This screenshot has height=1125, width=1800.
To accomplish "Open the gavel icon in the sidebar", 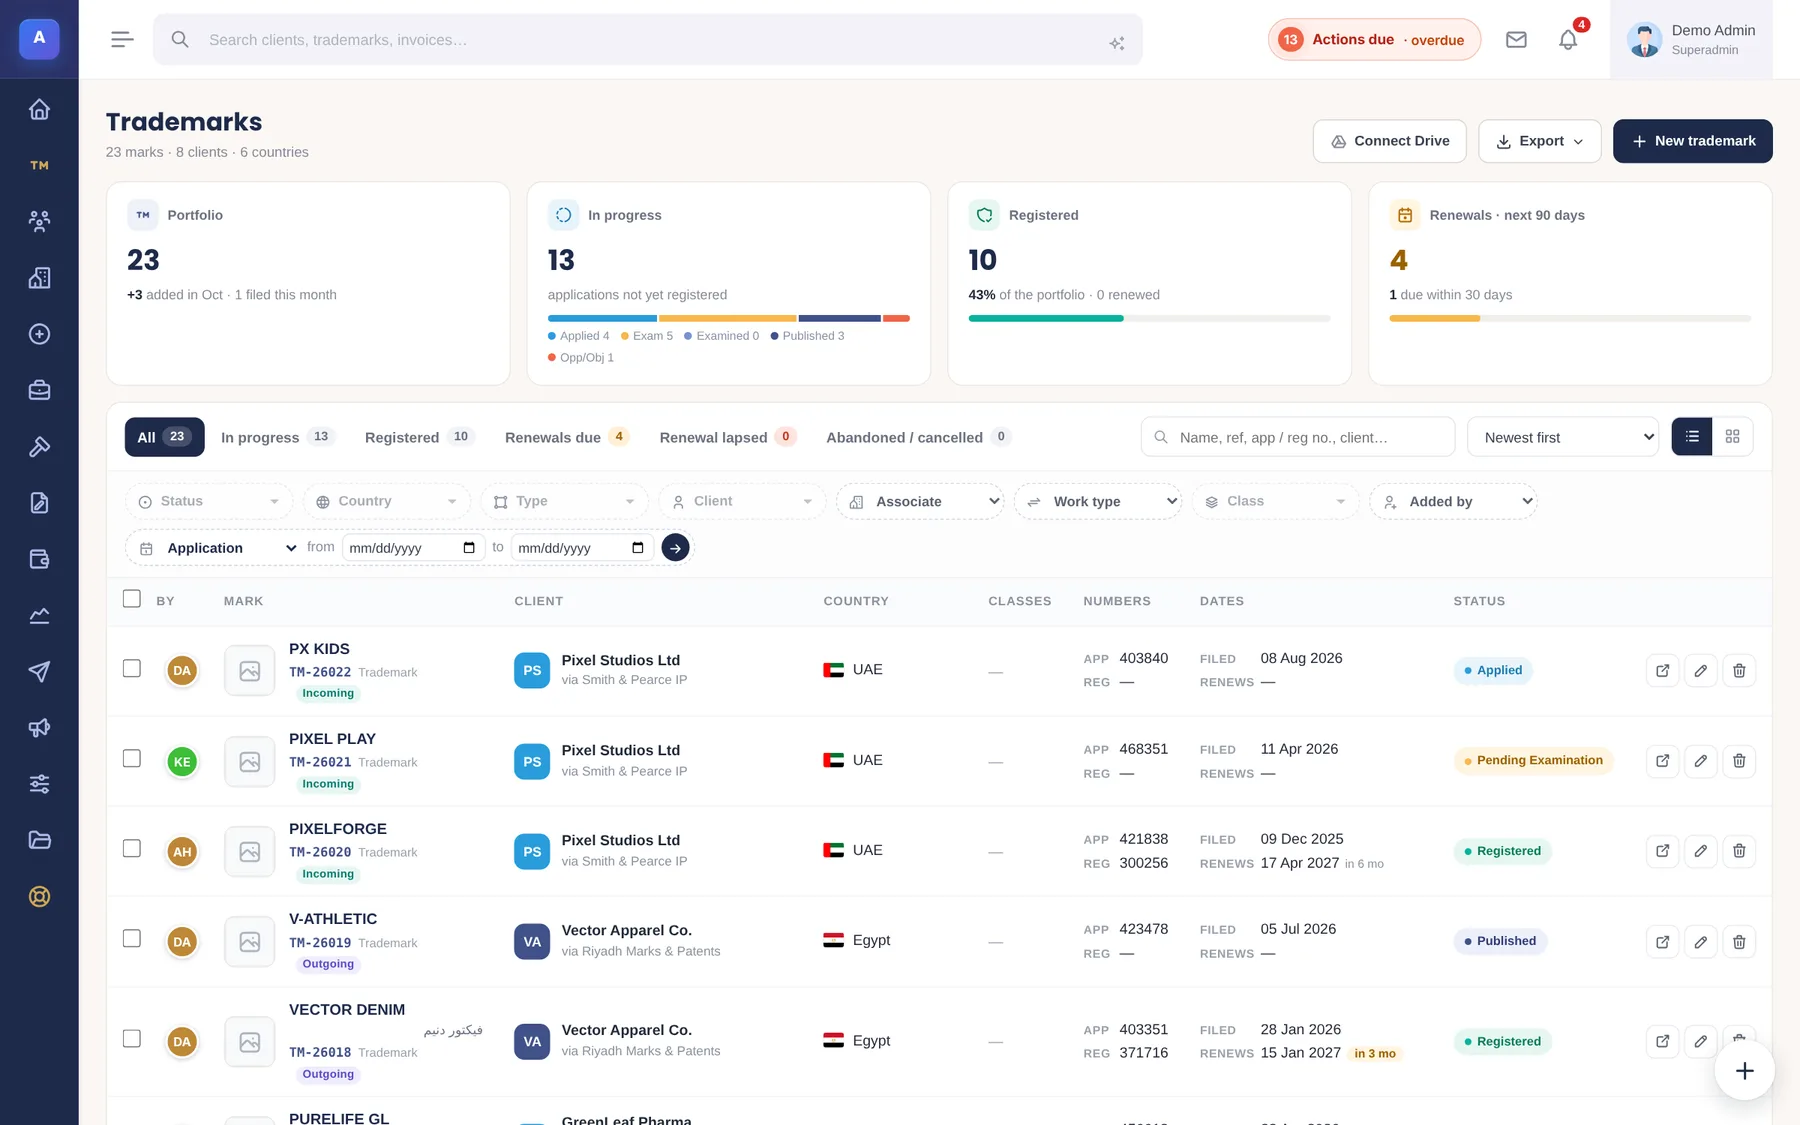I will pos(39,446).
